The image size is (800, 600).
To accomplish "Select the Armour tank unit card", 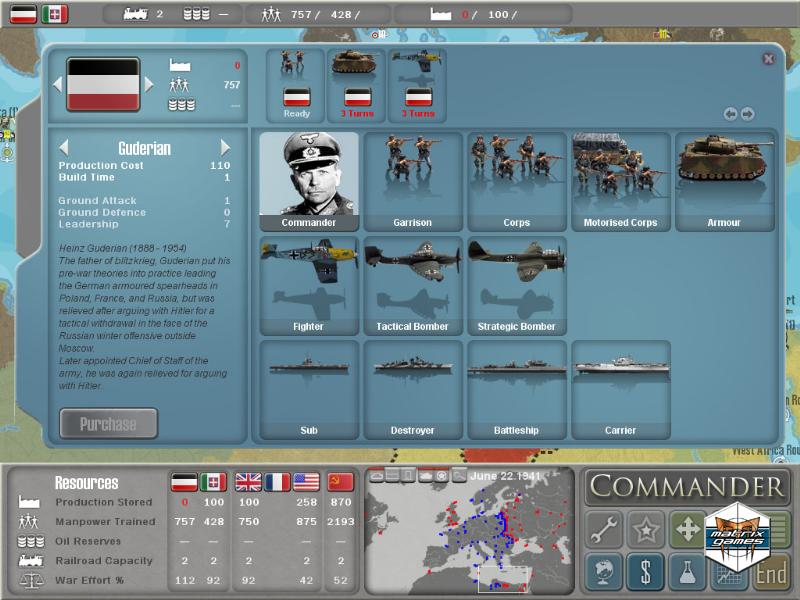I will [724, 182].
